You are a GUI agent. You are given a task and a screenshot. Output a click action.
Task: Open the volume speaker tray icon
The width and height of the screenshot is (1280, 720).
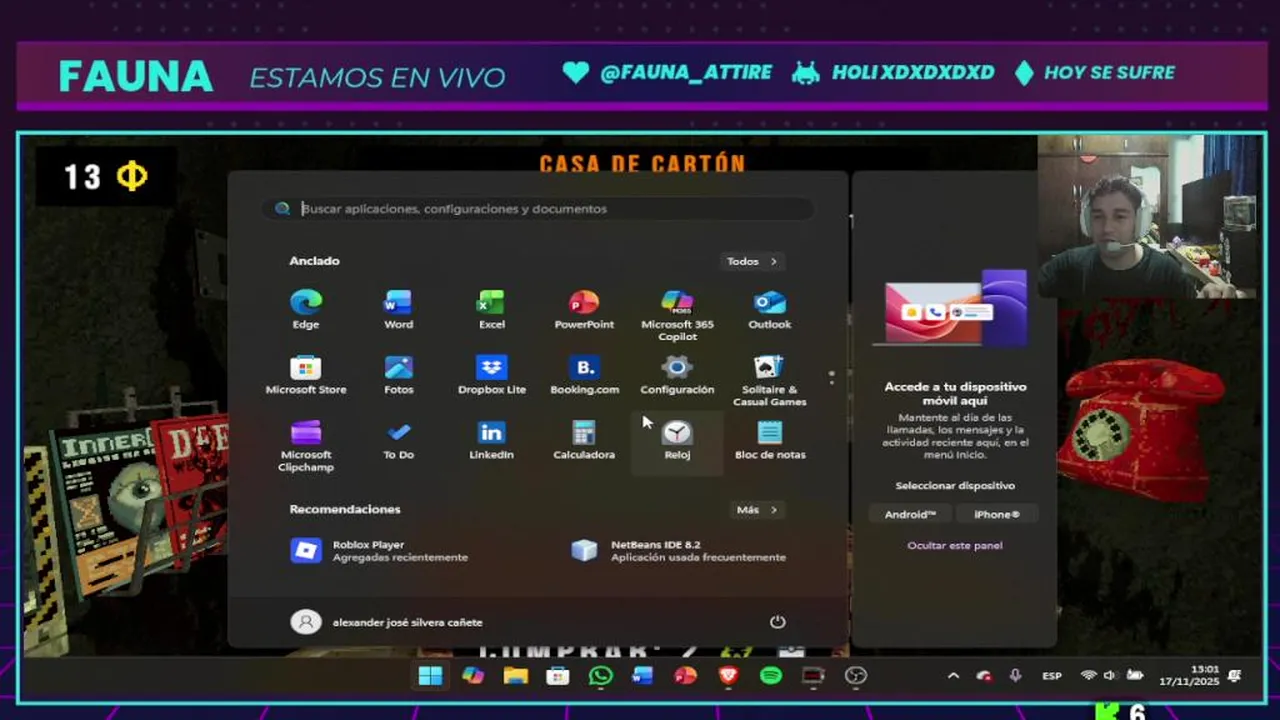point(1110,676)
